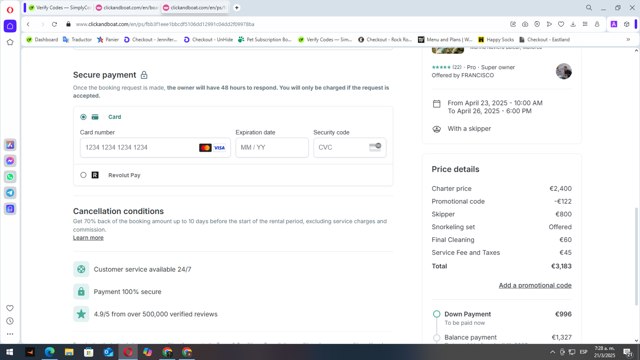The image size is (640, 360).
Task: Open the Pet Subscription Bo... bookmark
Action: click(x=265, y=40)
